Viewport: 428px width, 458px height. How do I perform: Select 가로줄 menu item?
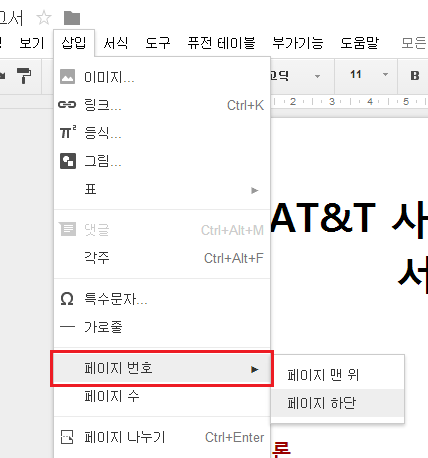click(162, 327)
